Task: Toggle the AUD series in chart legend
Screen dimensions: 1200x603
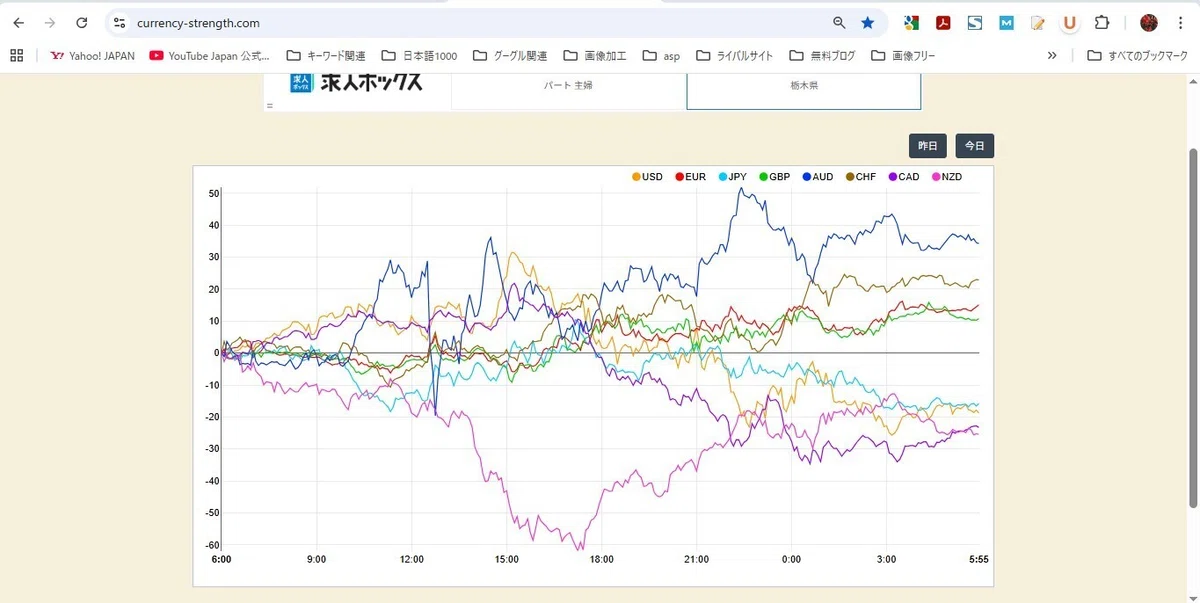Action: point(817,177)
